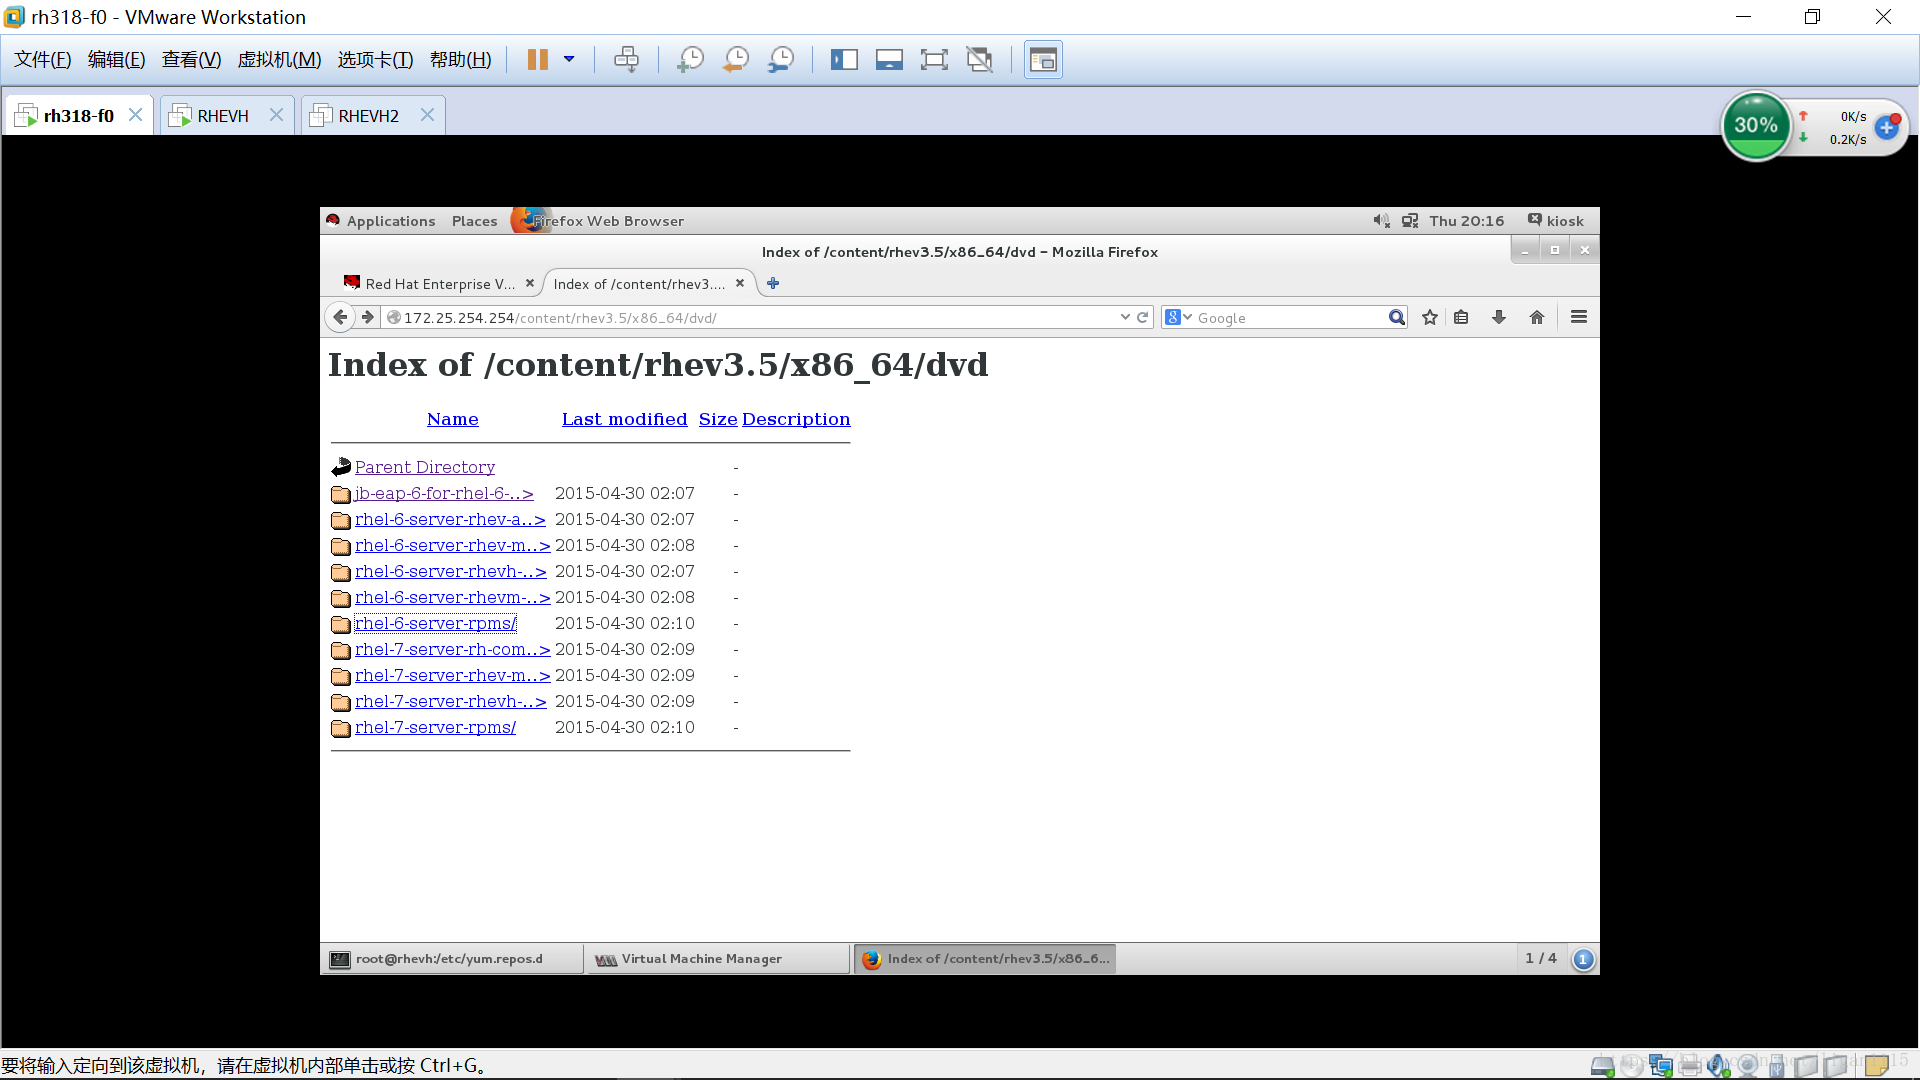Open the search engine selector dropdown
This screenshot has width=1920, height=1080.
pos(1179,318)
